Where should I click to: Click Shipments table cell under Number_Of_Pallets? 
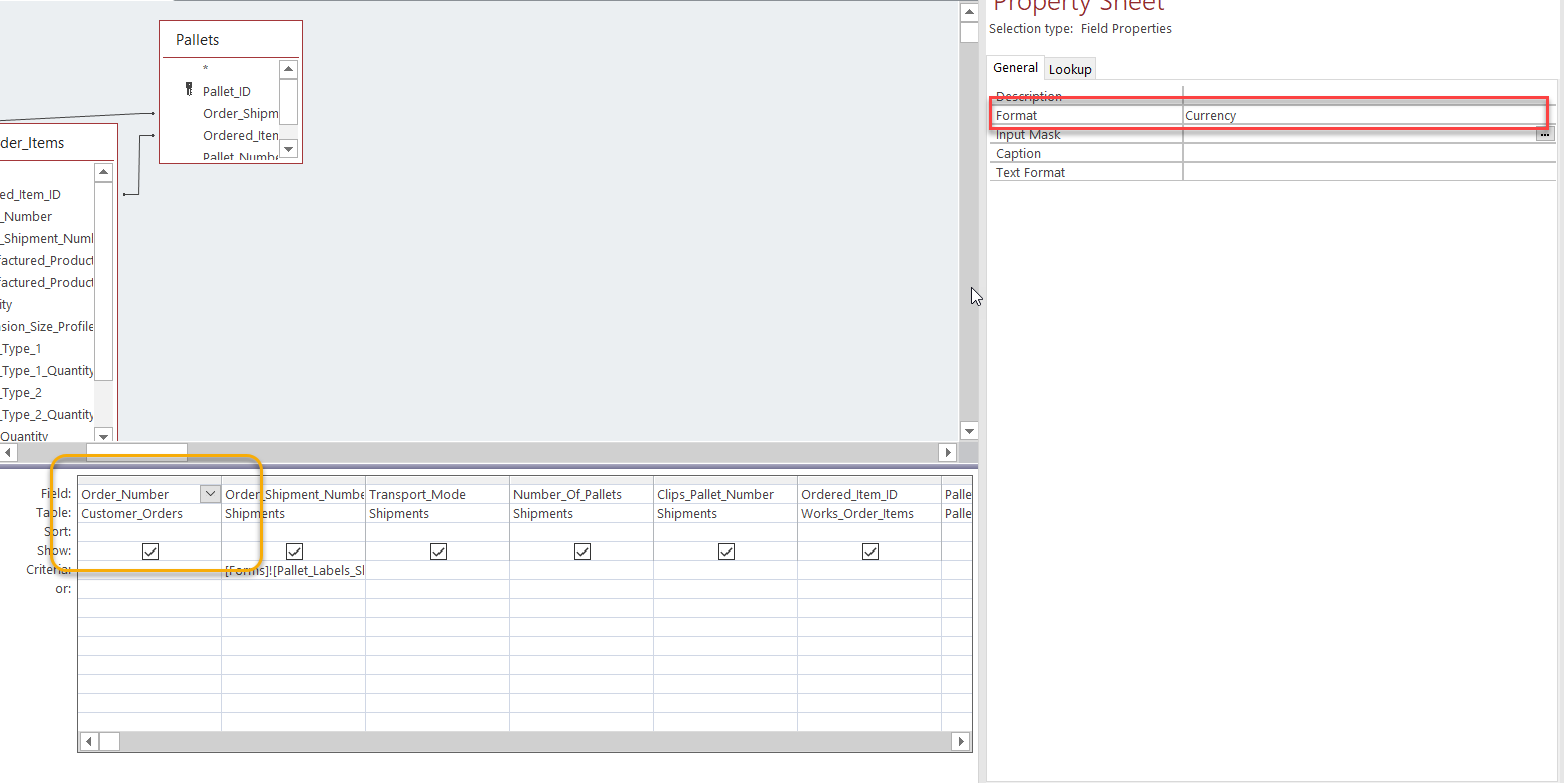coord(582,513)
